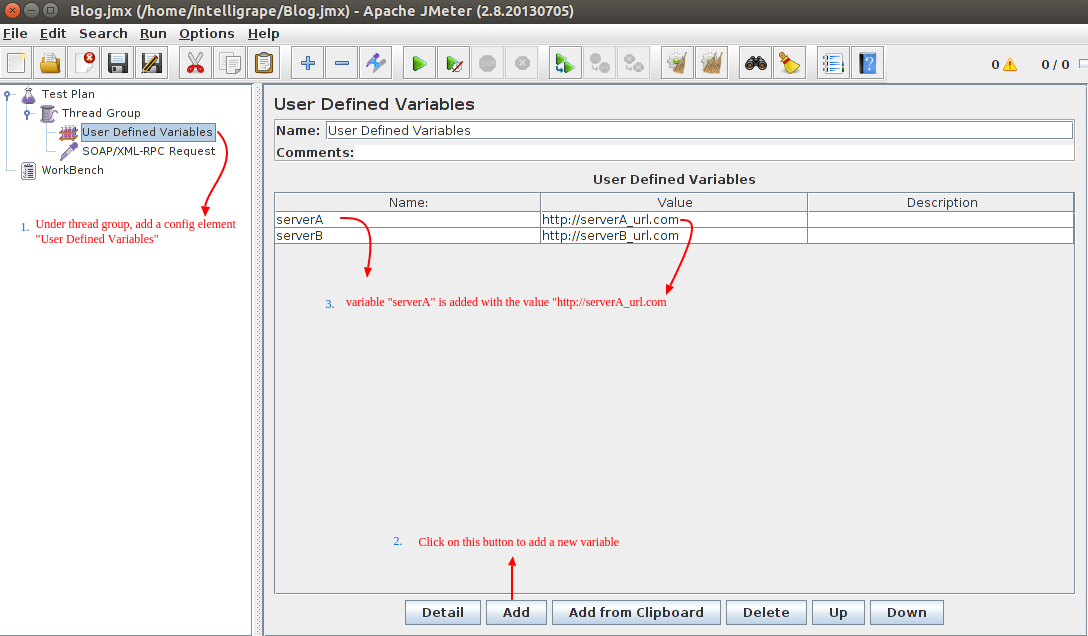Viewport: 1088px width, 636px height.
Task: Select Test Plan in the tree
Action: 68,94
